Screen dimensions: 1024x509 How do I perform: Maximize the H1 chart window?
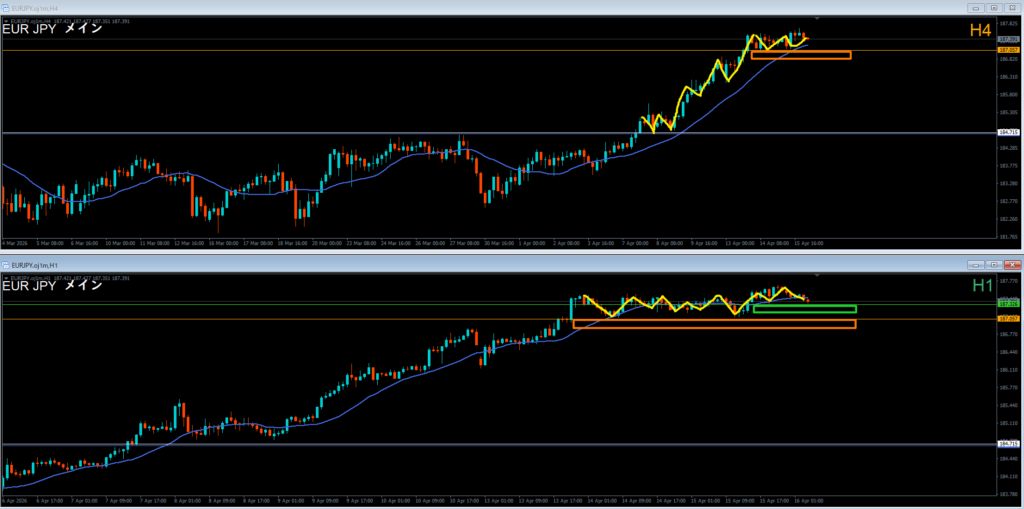coord(993,264)
